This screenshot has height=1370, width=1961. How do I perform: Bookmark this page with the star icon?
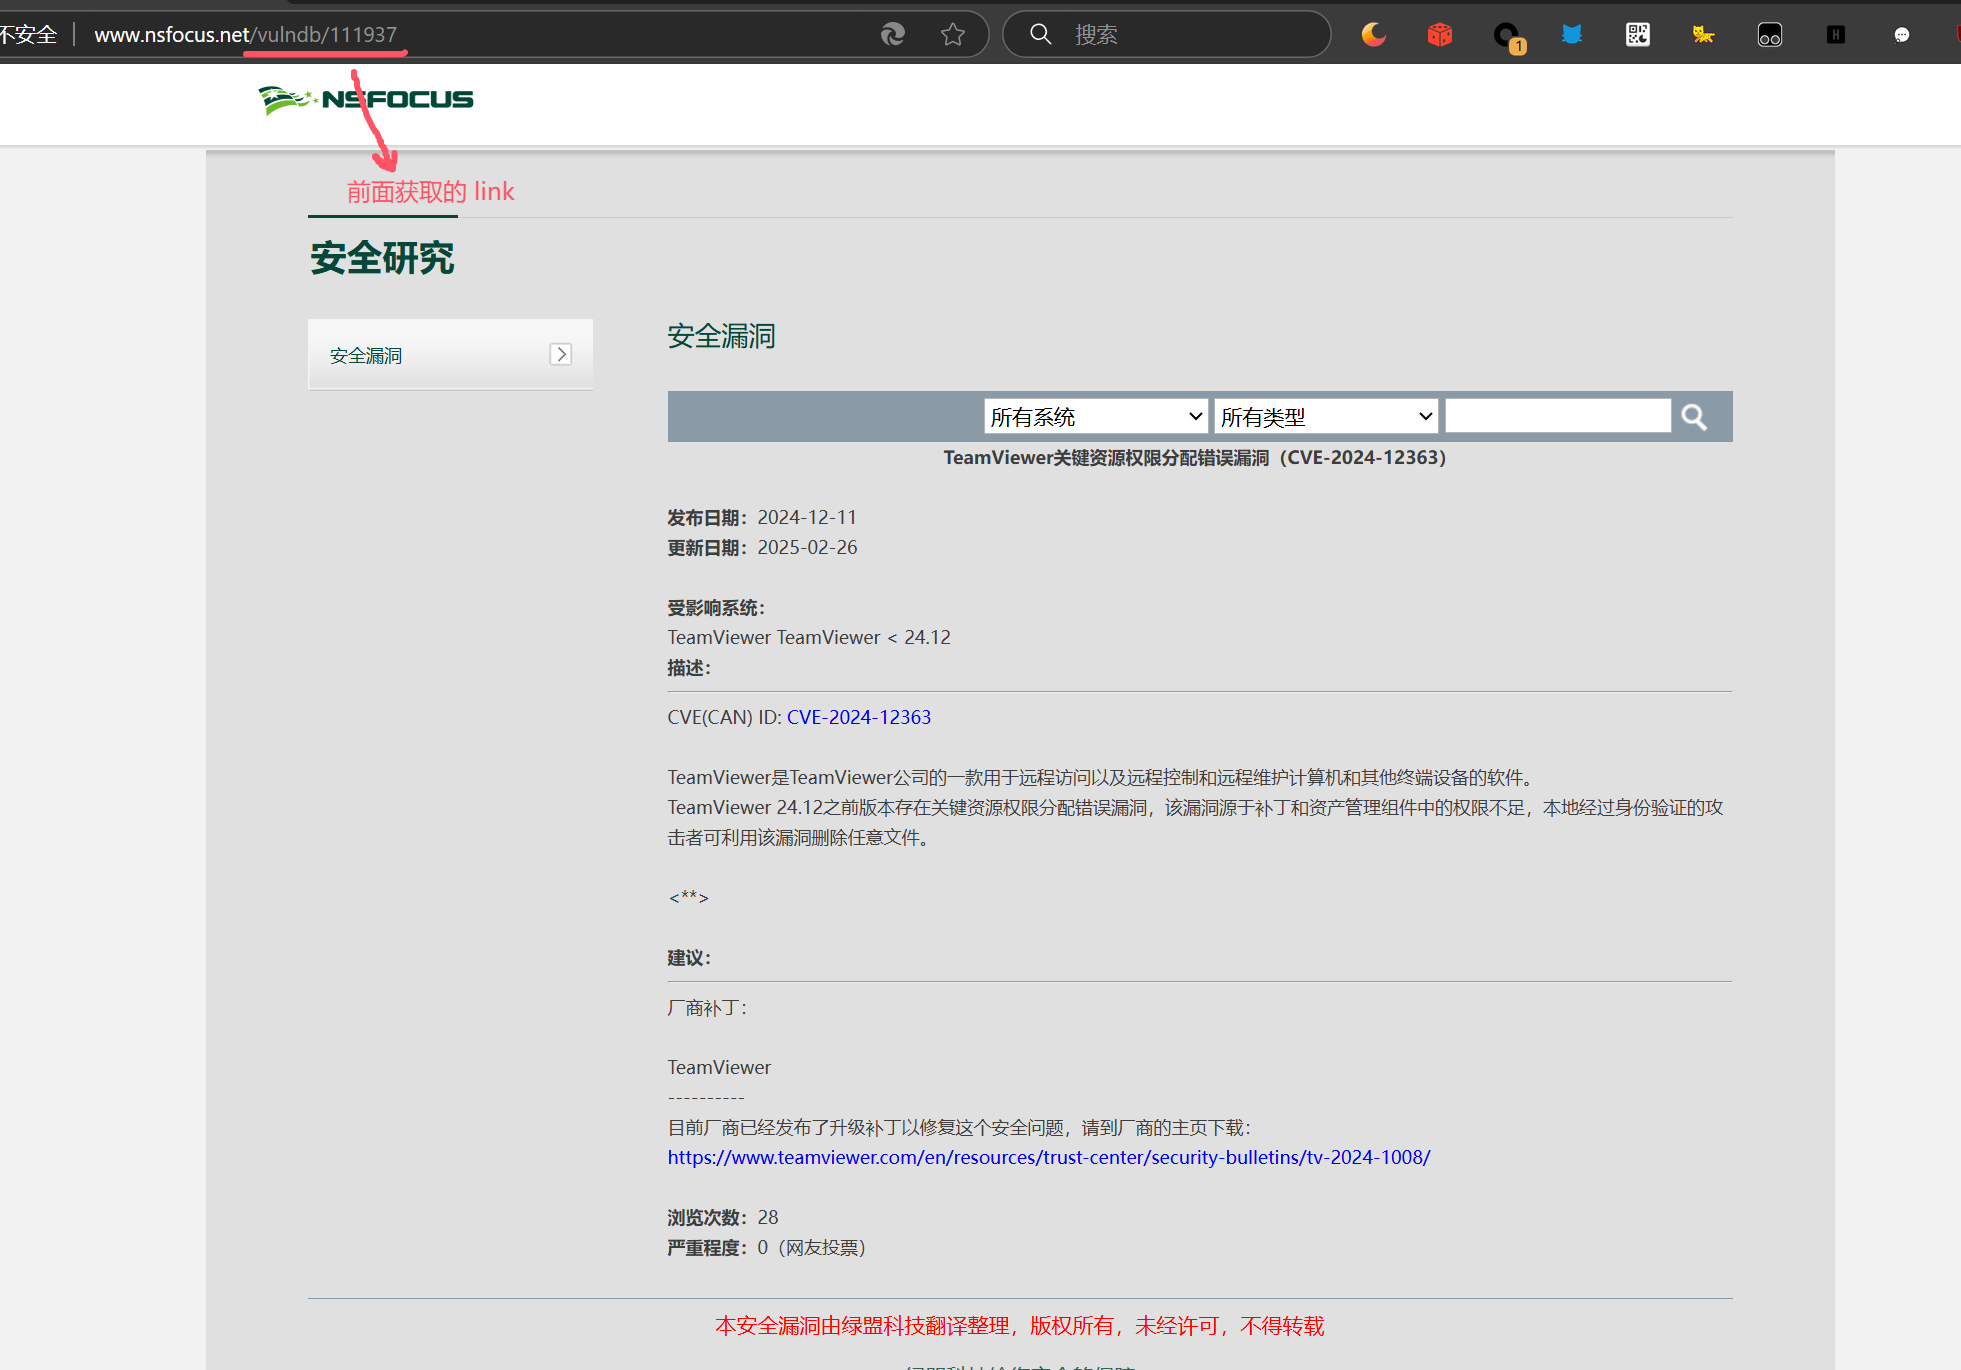click(953, 35)
